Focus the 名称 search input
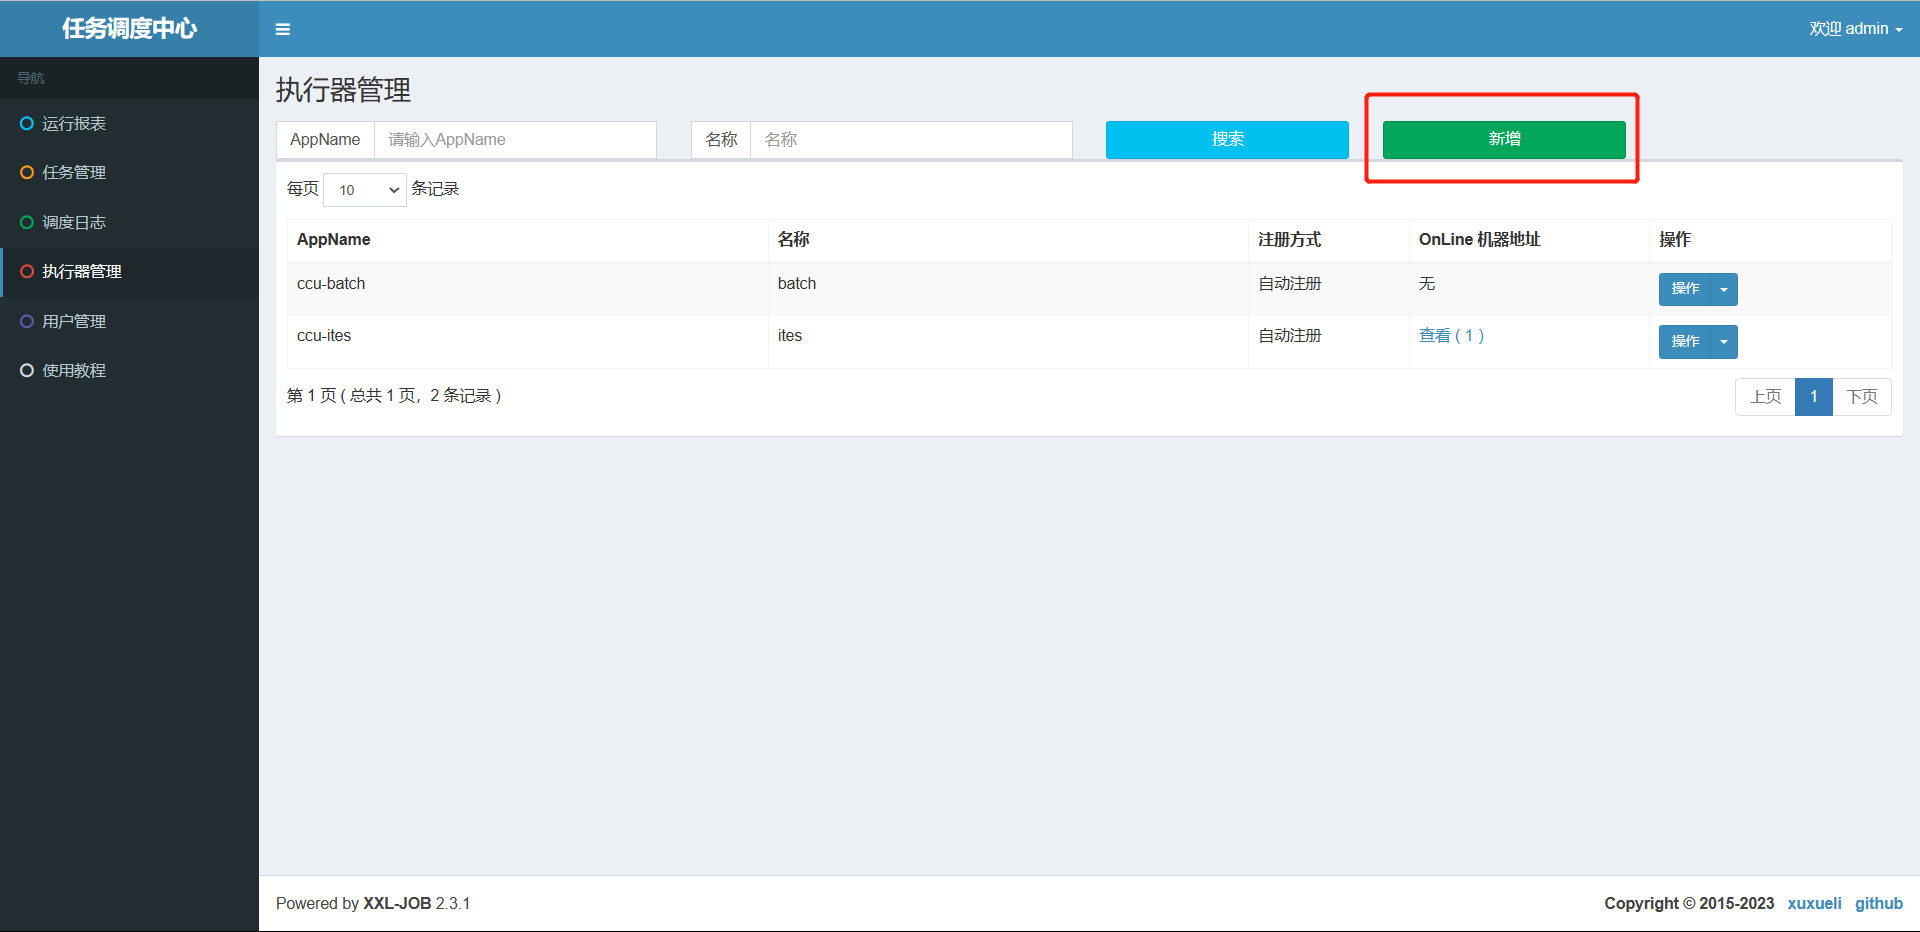Screen dimensions: 1920x932 click(x=911, y=140)
